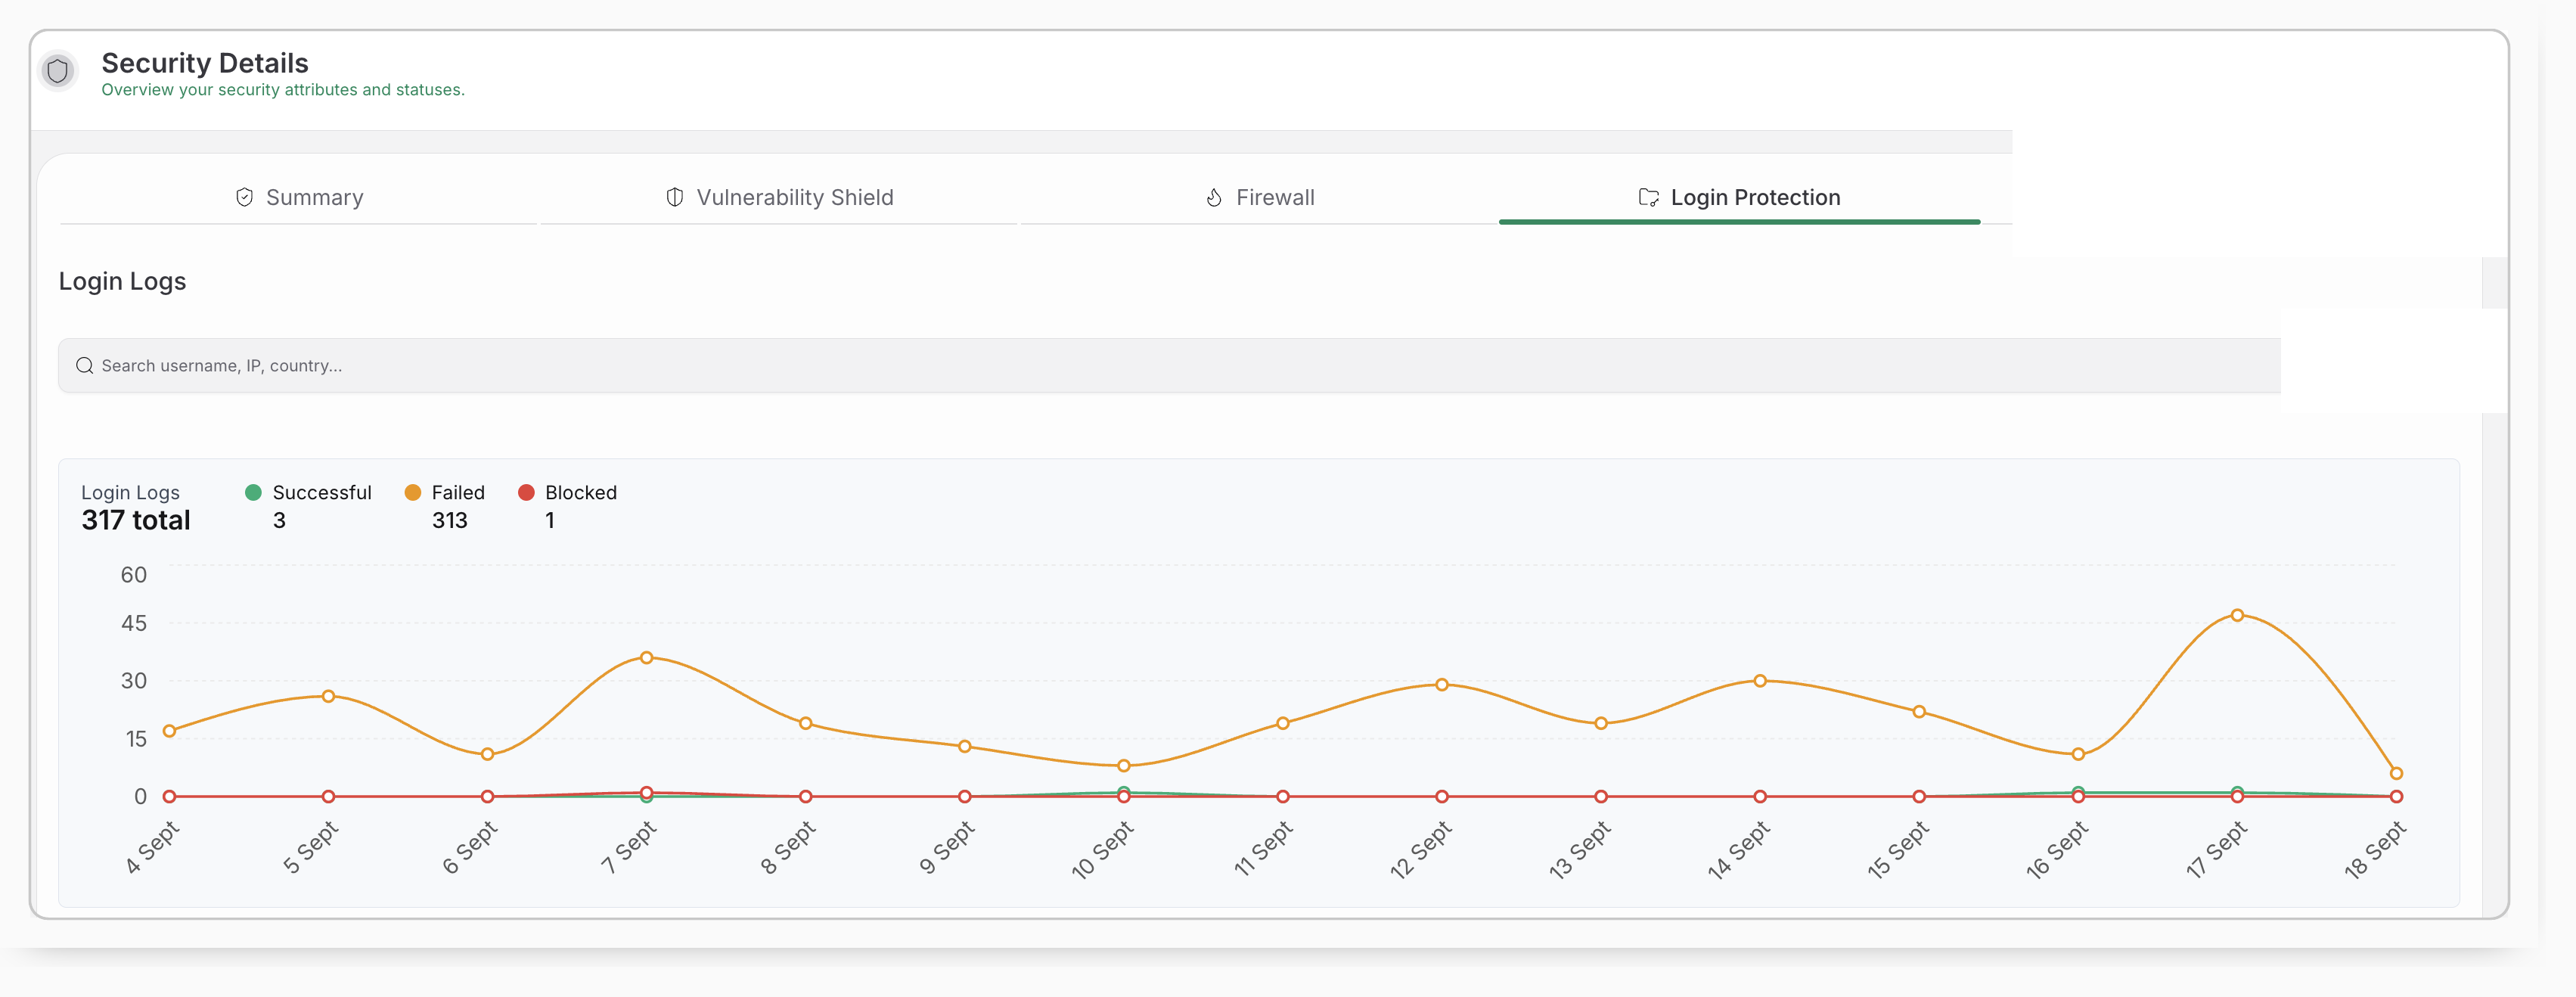2576x997 pixels.
Task: Click the shield icon beside Security Details
Action: point(58,71)
